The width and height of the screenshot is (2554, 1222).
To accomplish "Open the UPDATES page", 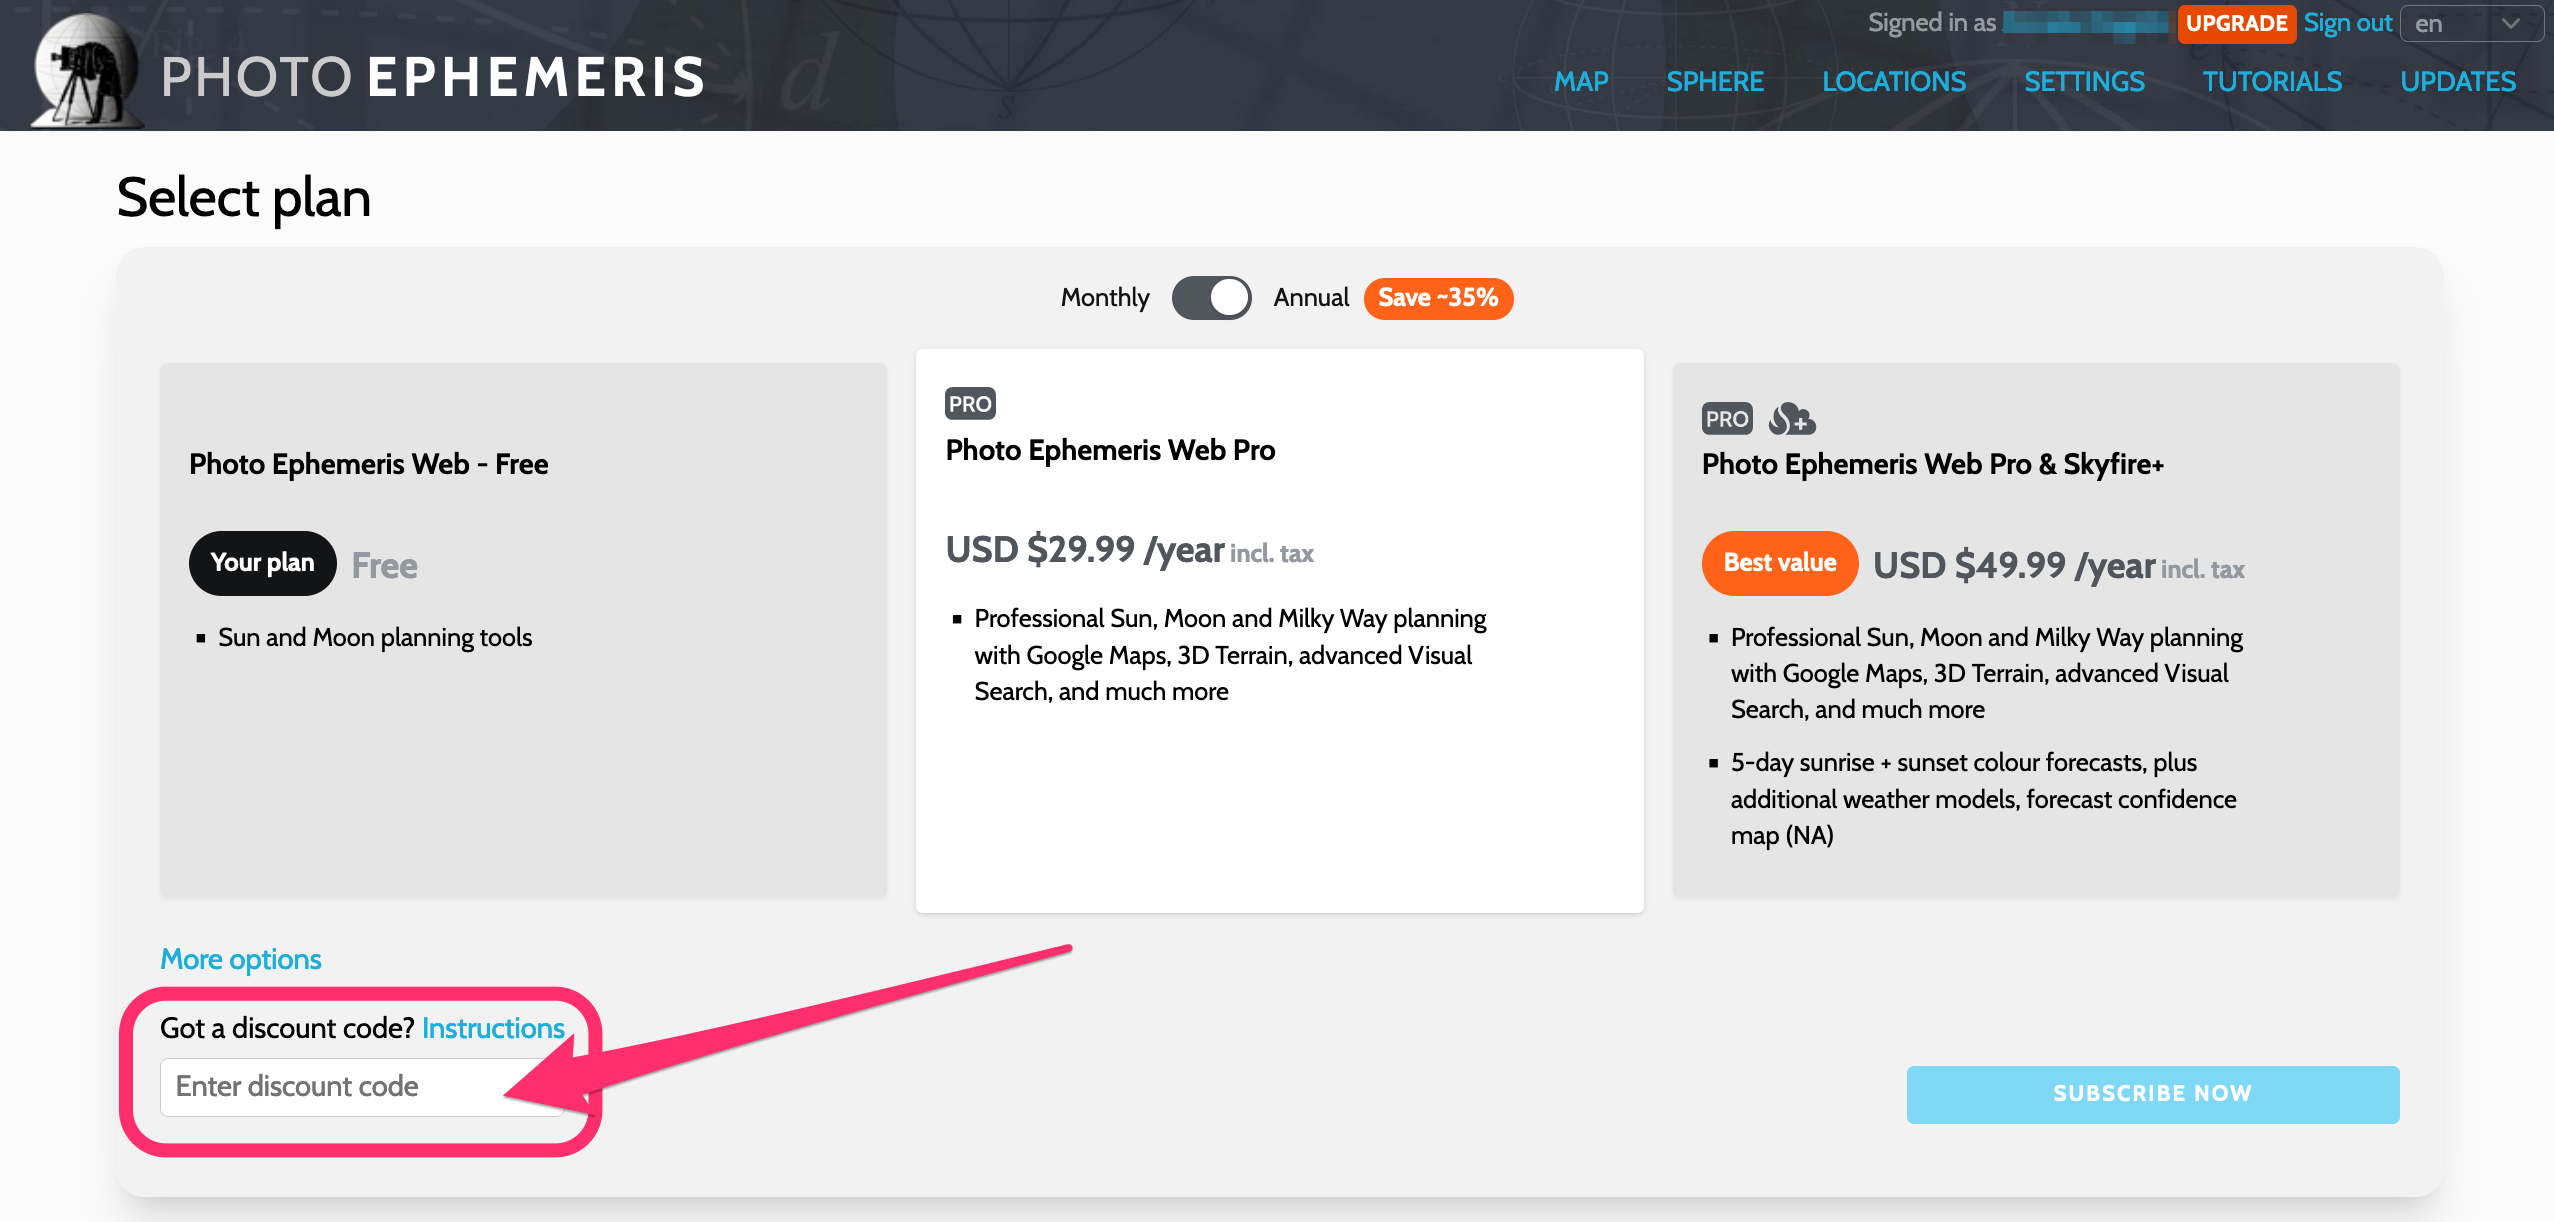I will coord(2458,82).
